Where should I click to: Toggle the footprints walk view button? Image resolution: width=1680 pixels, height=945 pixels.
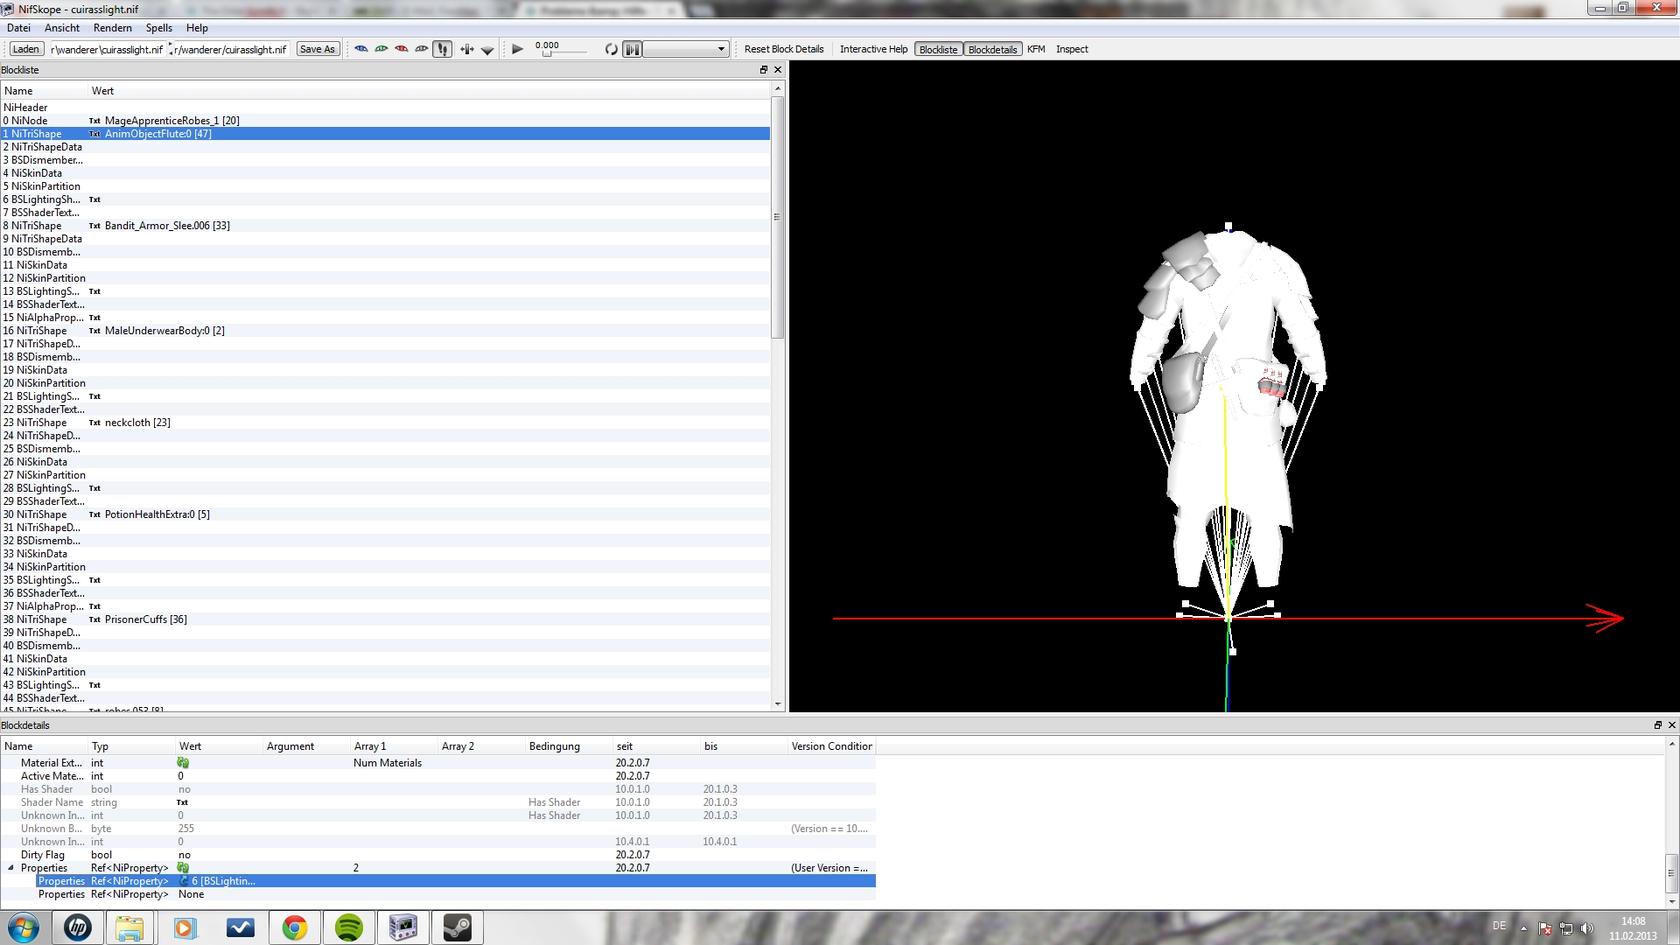[x=442, y=49]
